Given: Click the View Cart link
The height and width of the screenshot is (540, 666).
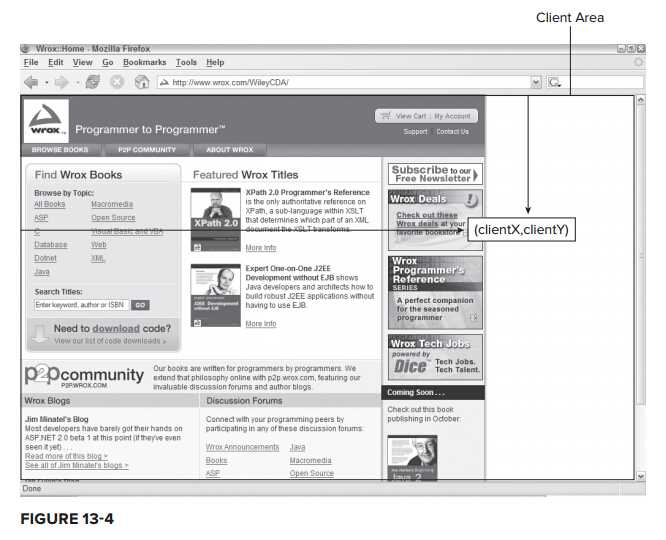Looking at the screenshot, I should [x=410, y=116].
